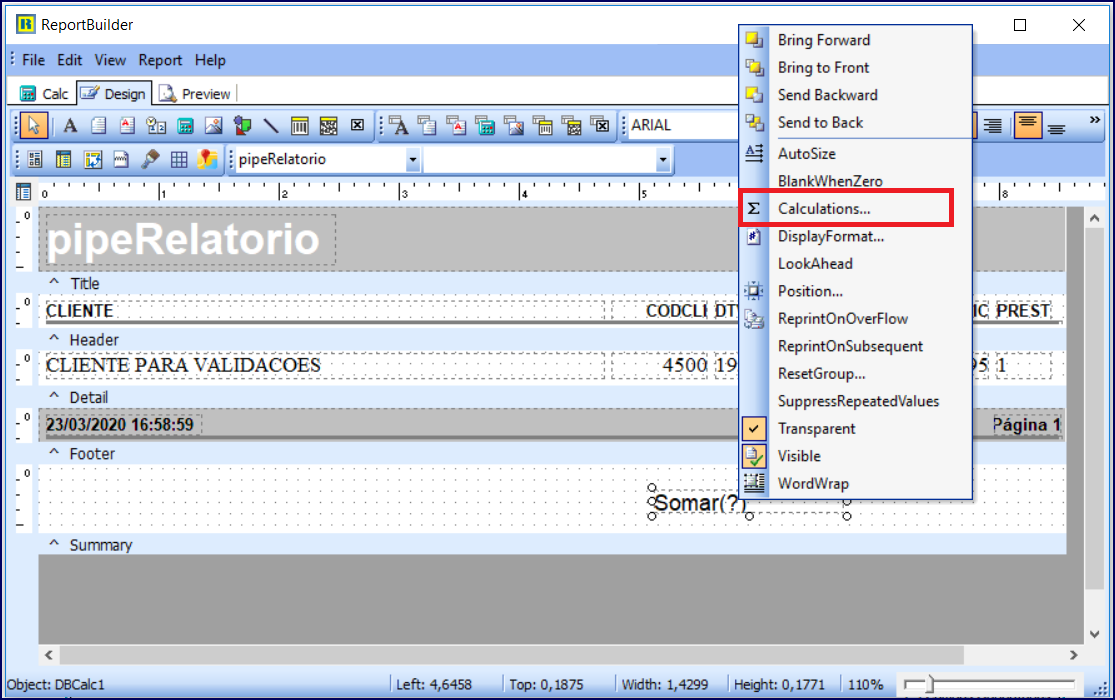This screenshot has width=1115, height=700.
Task: Select the RichText component tool
Action: coord(127,126)
